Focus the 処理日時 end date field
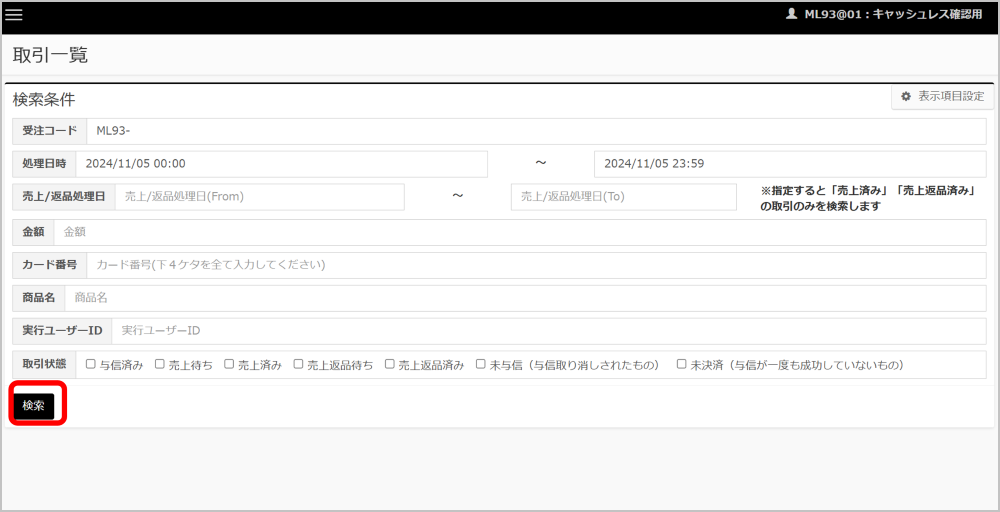This screenshot has height=512, width=1000. click(x=789, y=164)
